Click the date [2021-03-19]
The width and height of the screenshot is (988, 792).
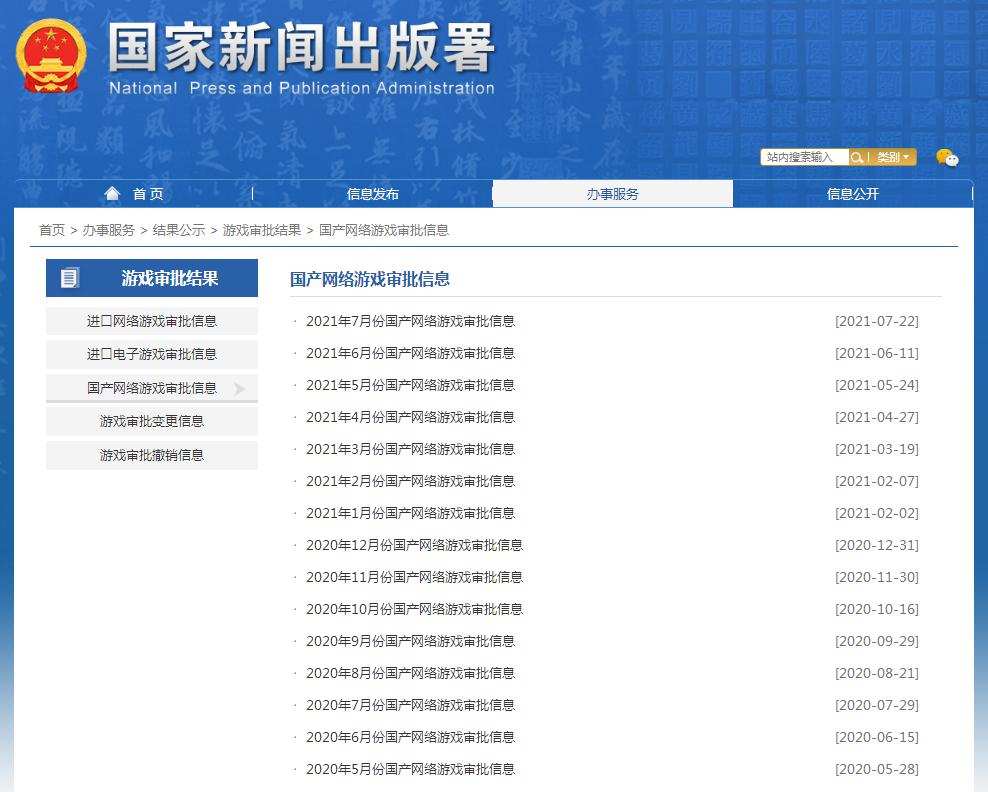click(876, 449)
